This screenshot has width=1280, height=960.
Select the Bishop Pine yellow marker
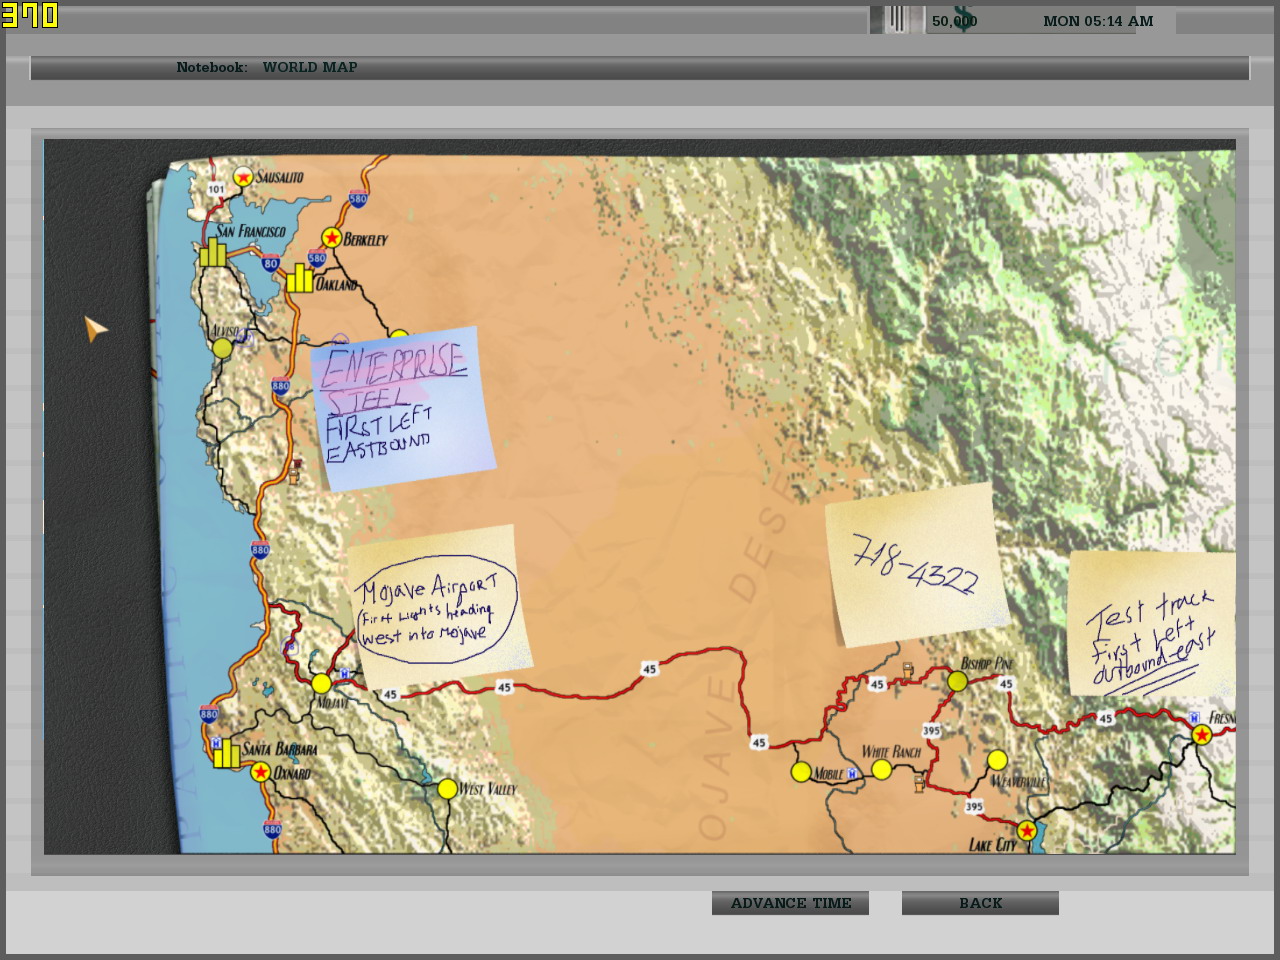point(957,681)
